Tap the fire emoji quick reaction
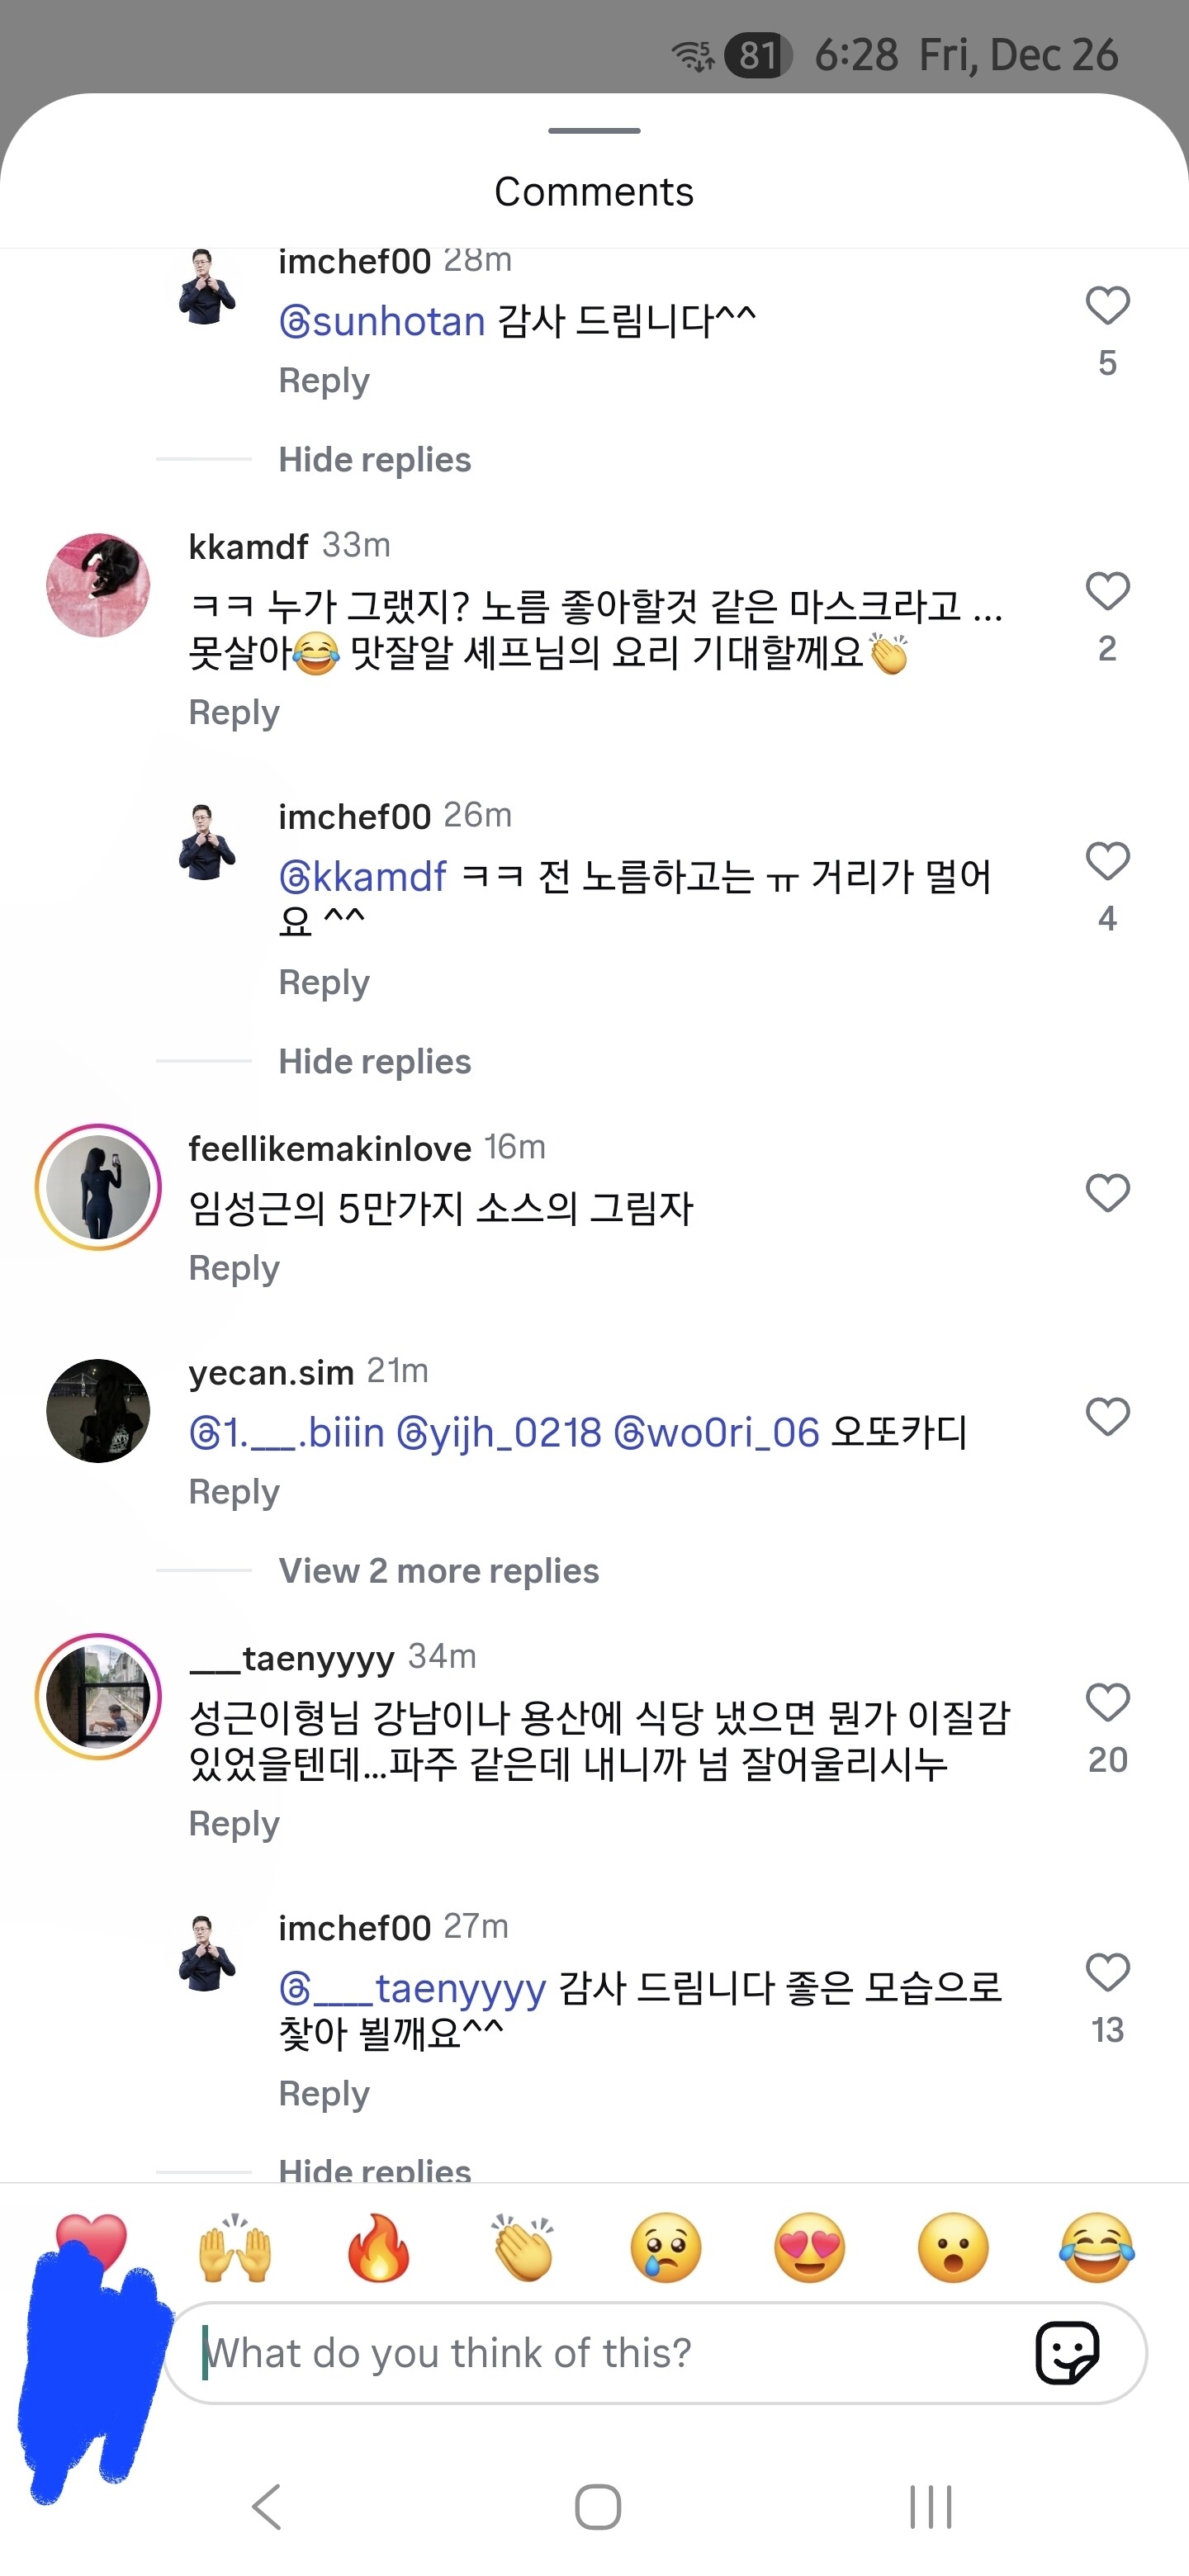The width and height of the screenshot is (1189, 2576). [x=378, y=2249]
